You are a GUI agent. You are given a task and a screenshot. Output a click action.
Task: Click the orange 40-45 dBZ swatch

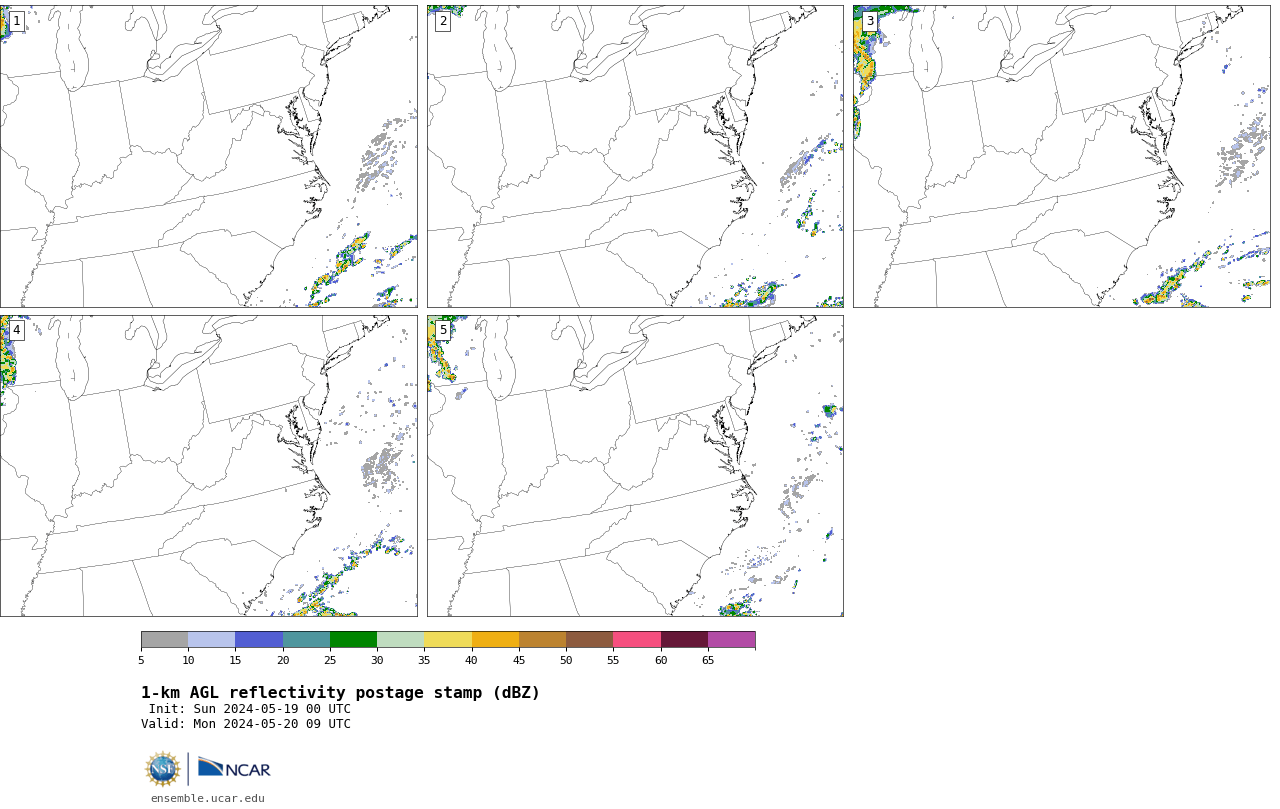(x=495, y=640)
